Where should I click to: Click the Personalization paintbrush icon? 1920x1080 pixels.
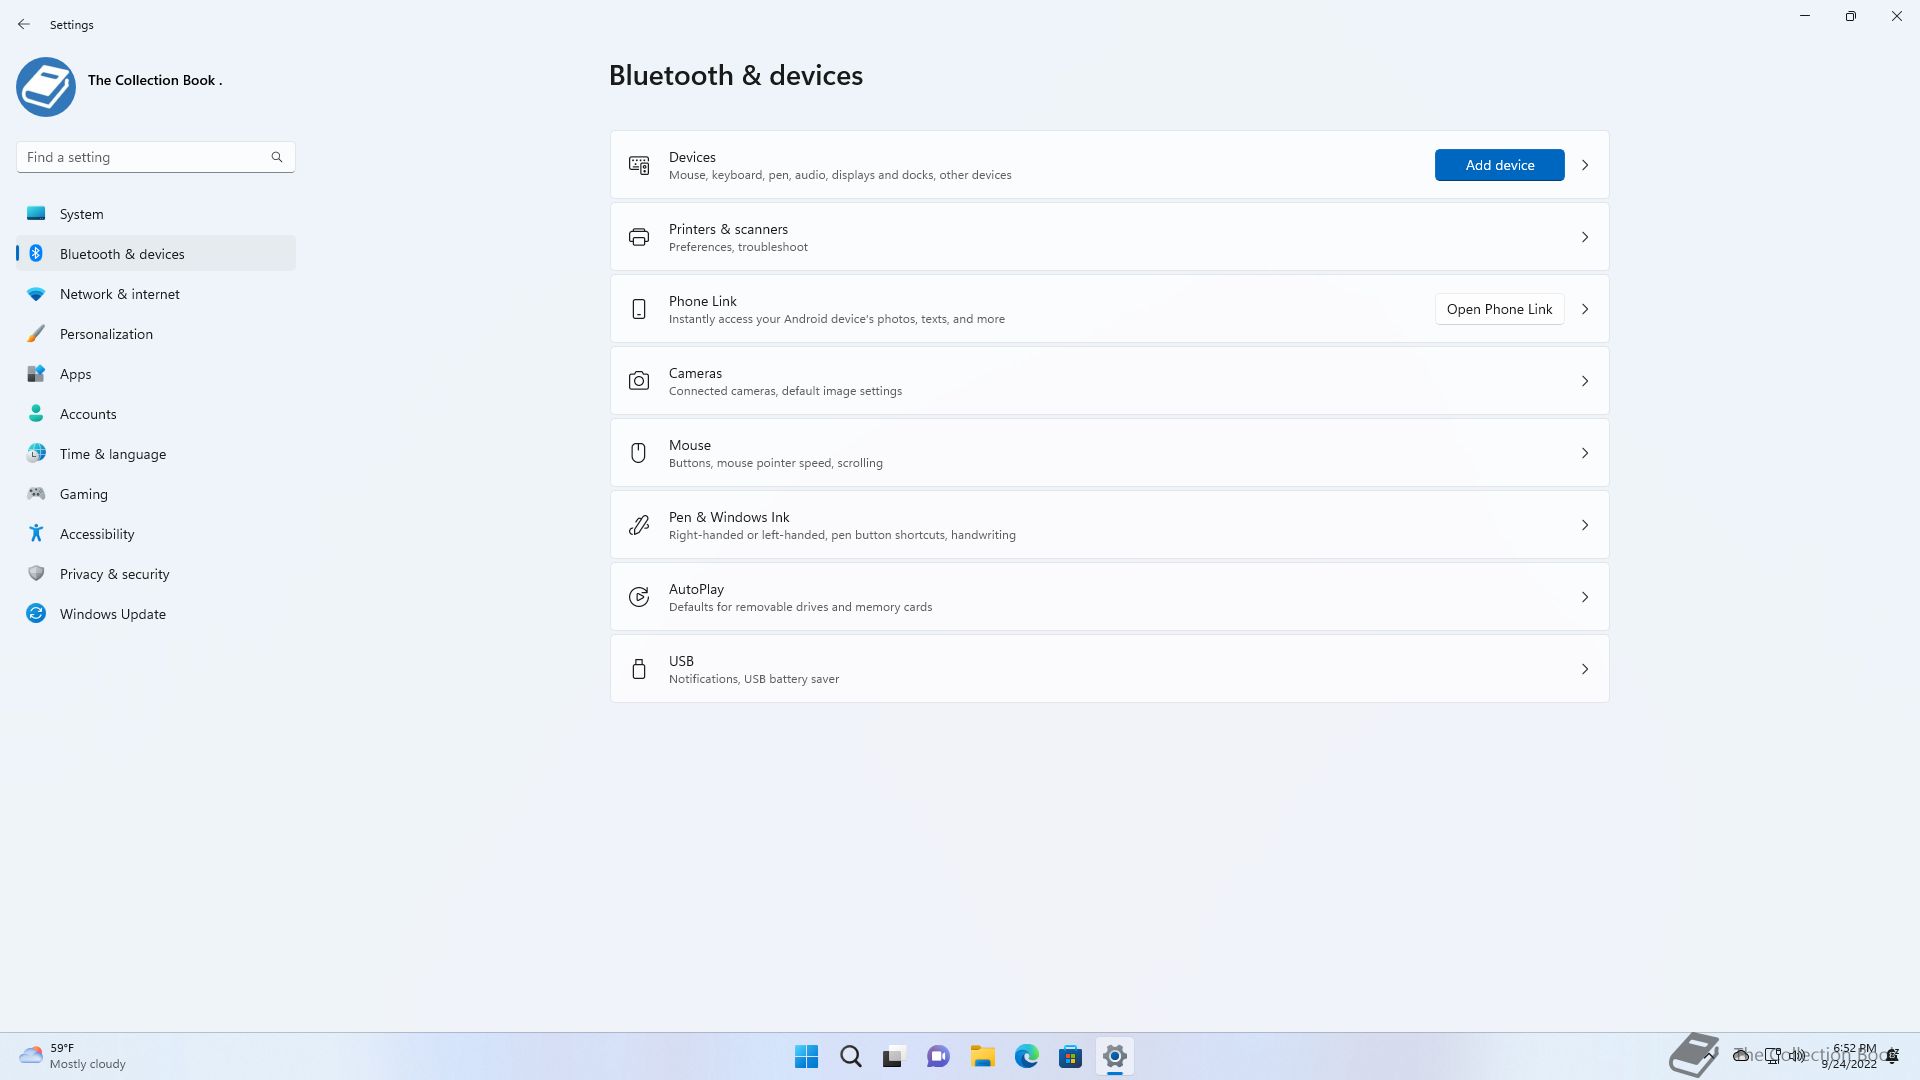(36, 334)
